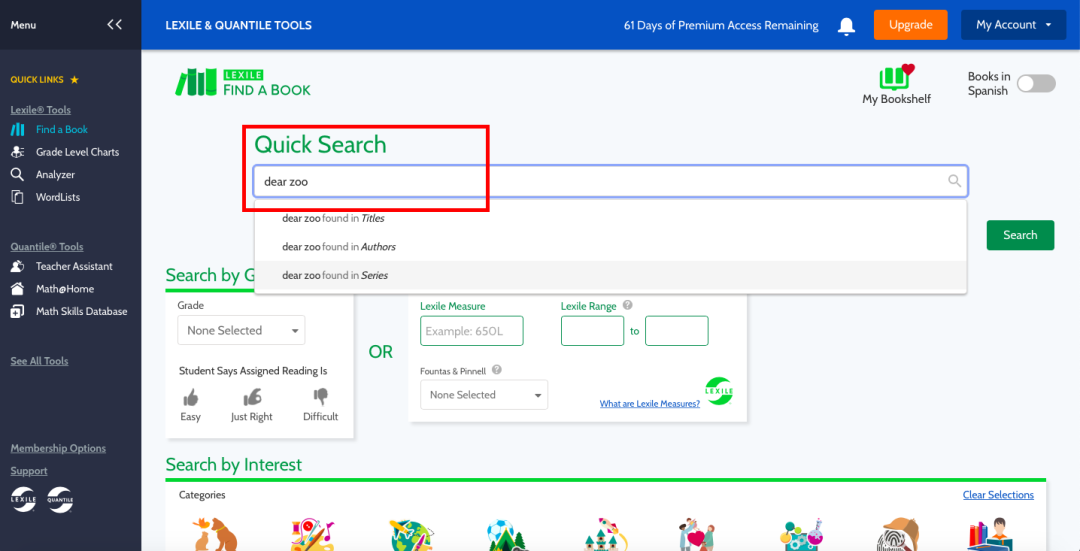Click the Quick Links star icon

pyautogui.click(x=74, y=80)
